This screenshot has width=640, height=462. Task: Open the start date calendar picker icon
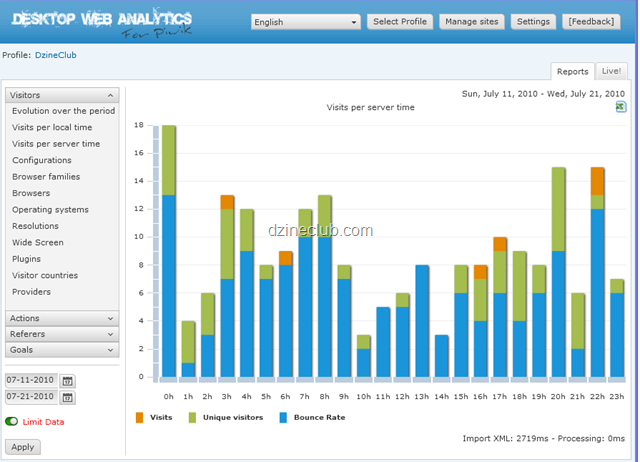pos(67,381)
